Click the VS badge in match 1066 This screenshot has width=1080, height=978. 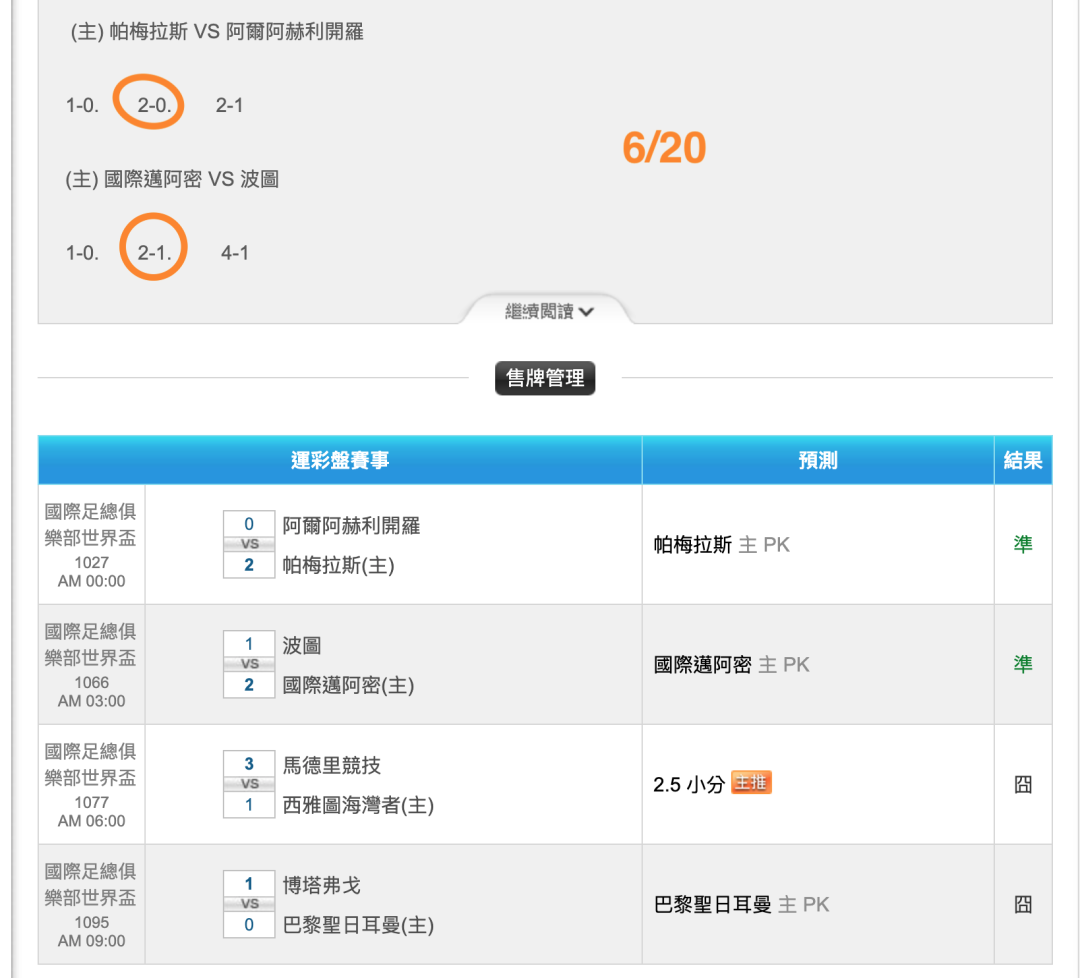point(249,664)
